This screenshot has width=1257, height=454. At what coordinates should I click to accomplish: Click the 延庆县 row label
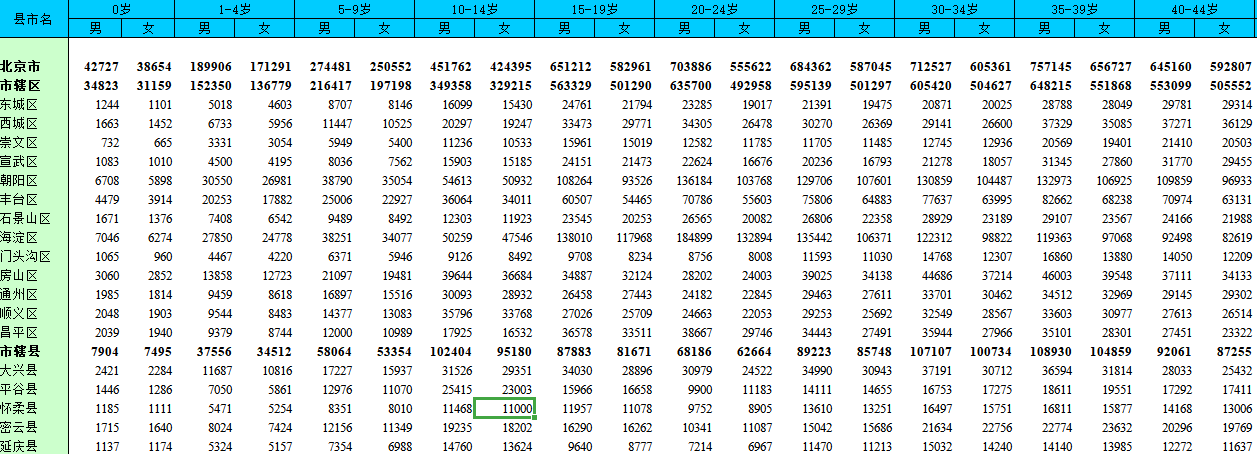pos(19,447)
